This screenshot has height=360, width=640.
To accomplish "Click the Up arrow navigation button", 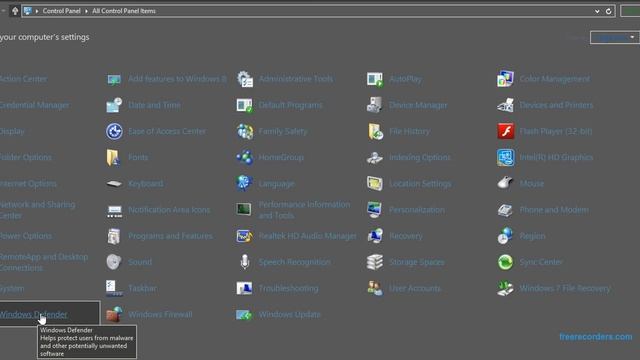I will pyautogui.click(x=15, y=11).
